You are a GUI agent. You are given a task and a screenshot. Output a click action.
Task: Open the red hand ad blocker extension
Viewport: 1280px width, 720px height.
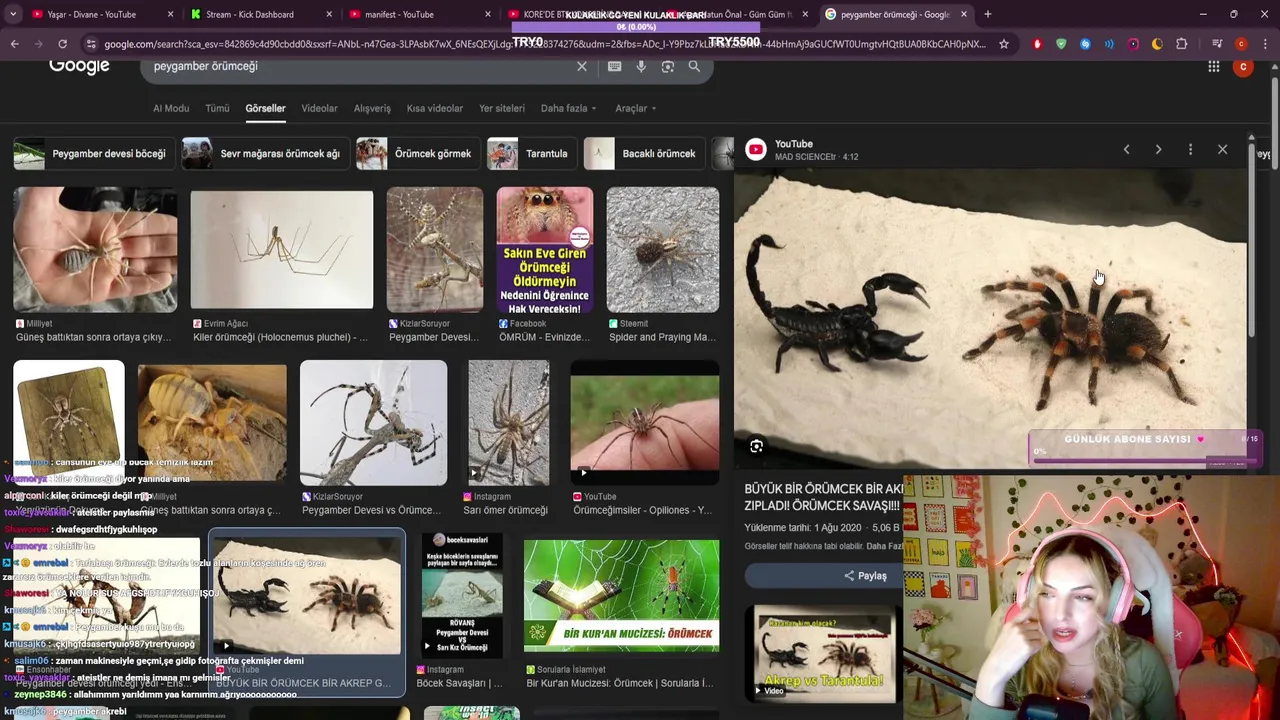(1037, 44)
